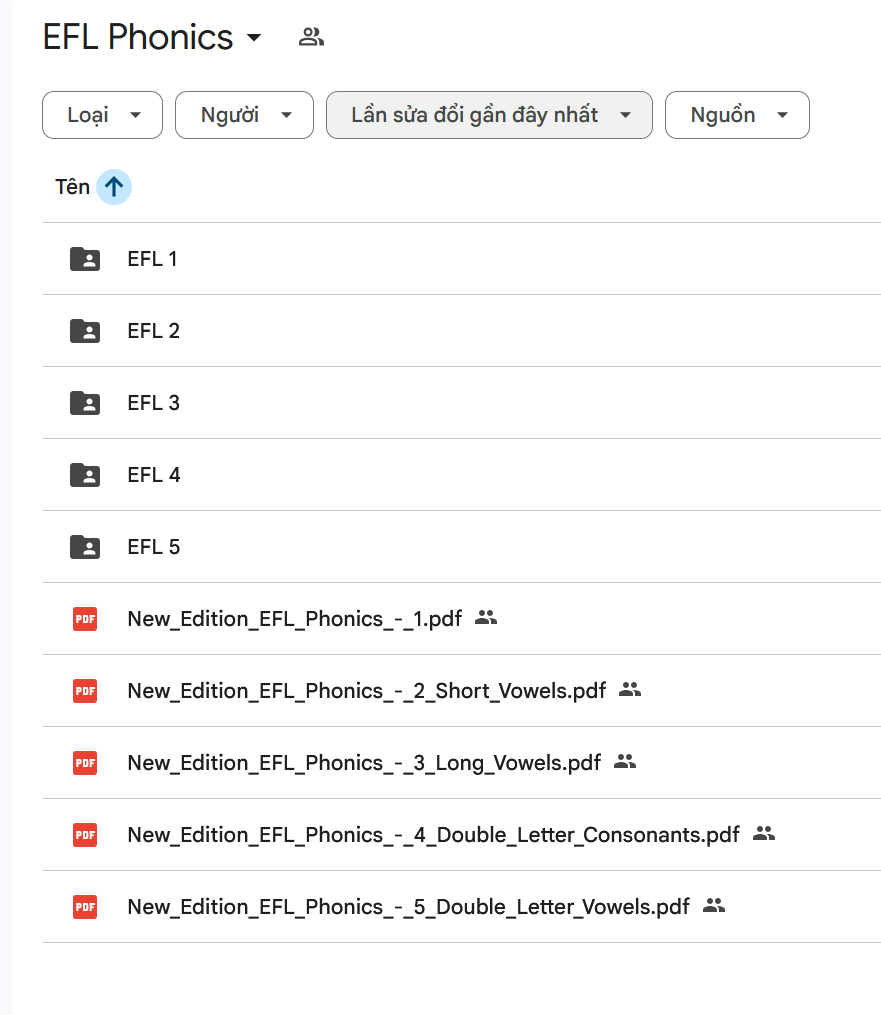The width and height of the screenshot is (881, 1015).
Task: Click the PDF icon for the Short_Vowels file
Action: [85, 691]
